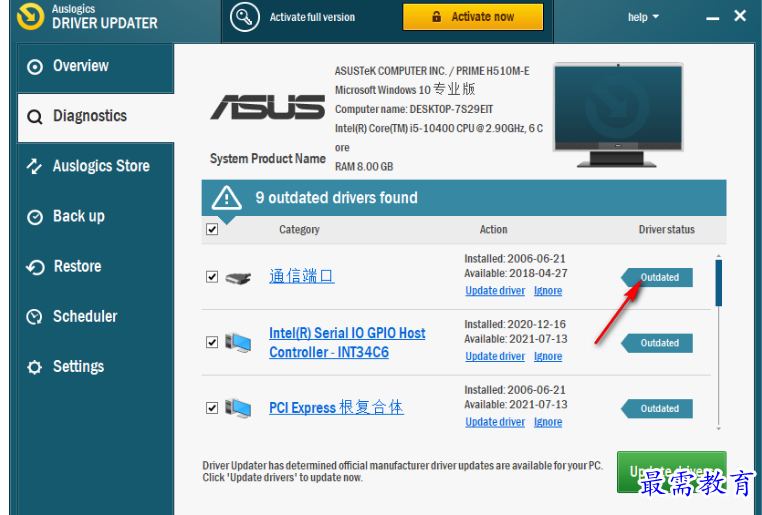Click Ignore for PCI Express 根复合体
The height and width of the screenshot is (515, 762).
tap(548, 422)
